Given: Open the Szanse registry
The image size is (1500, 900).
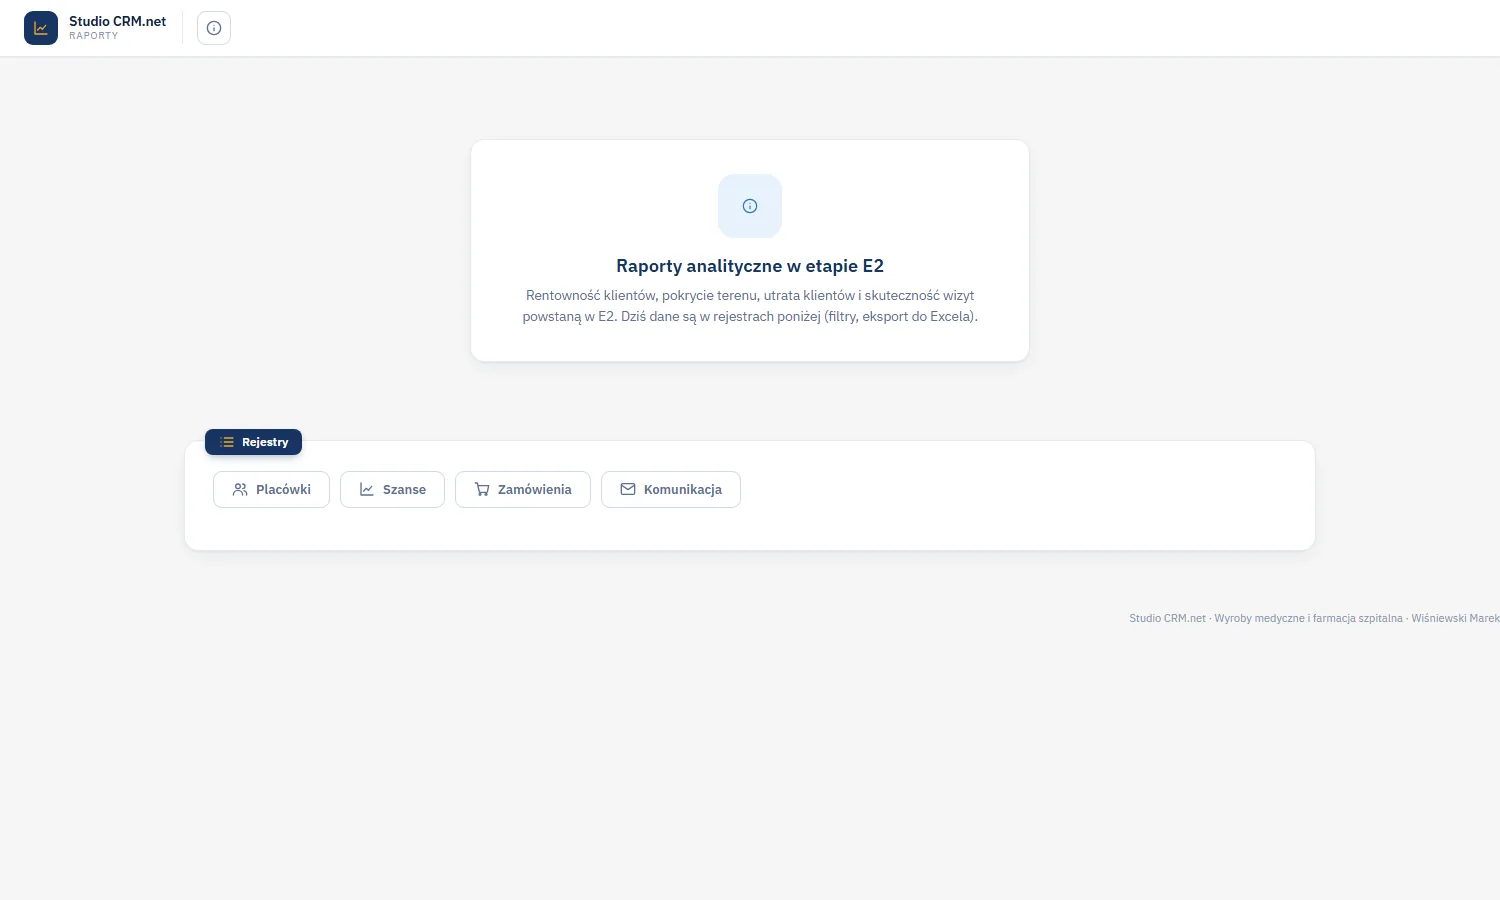Looking at the screenshot, I should (x=392, y=490).
